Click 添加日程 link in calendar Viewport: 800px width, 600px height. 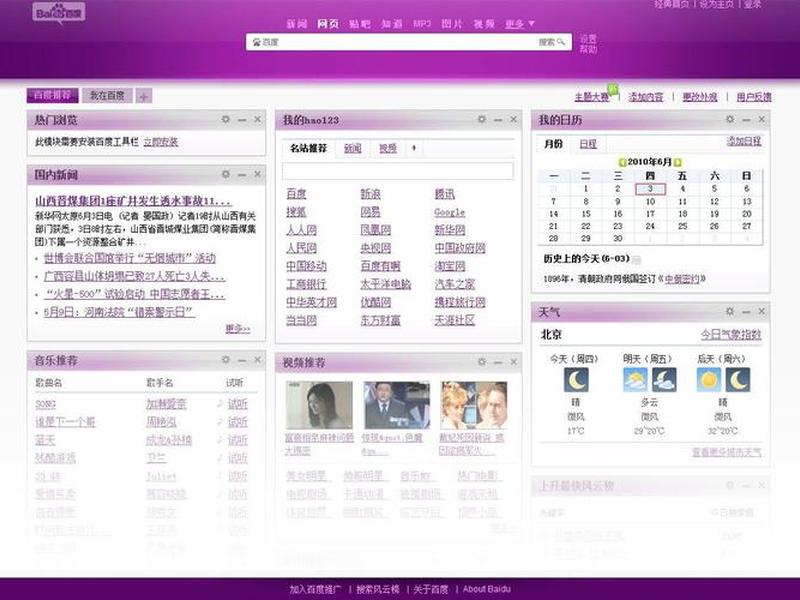tap(744, 141)
